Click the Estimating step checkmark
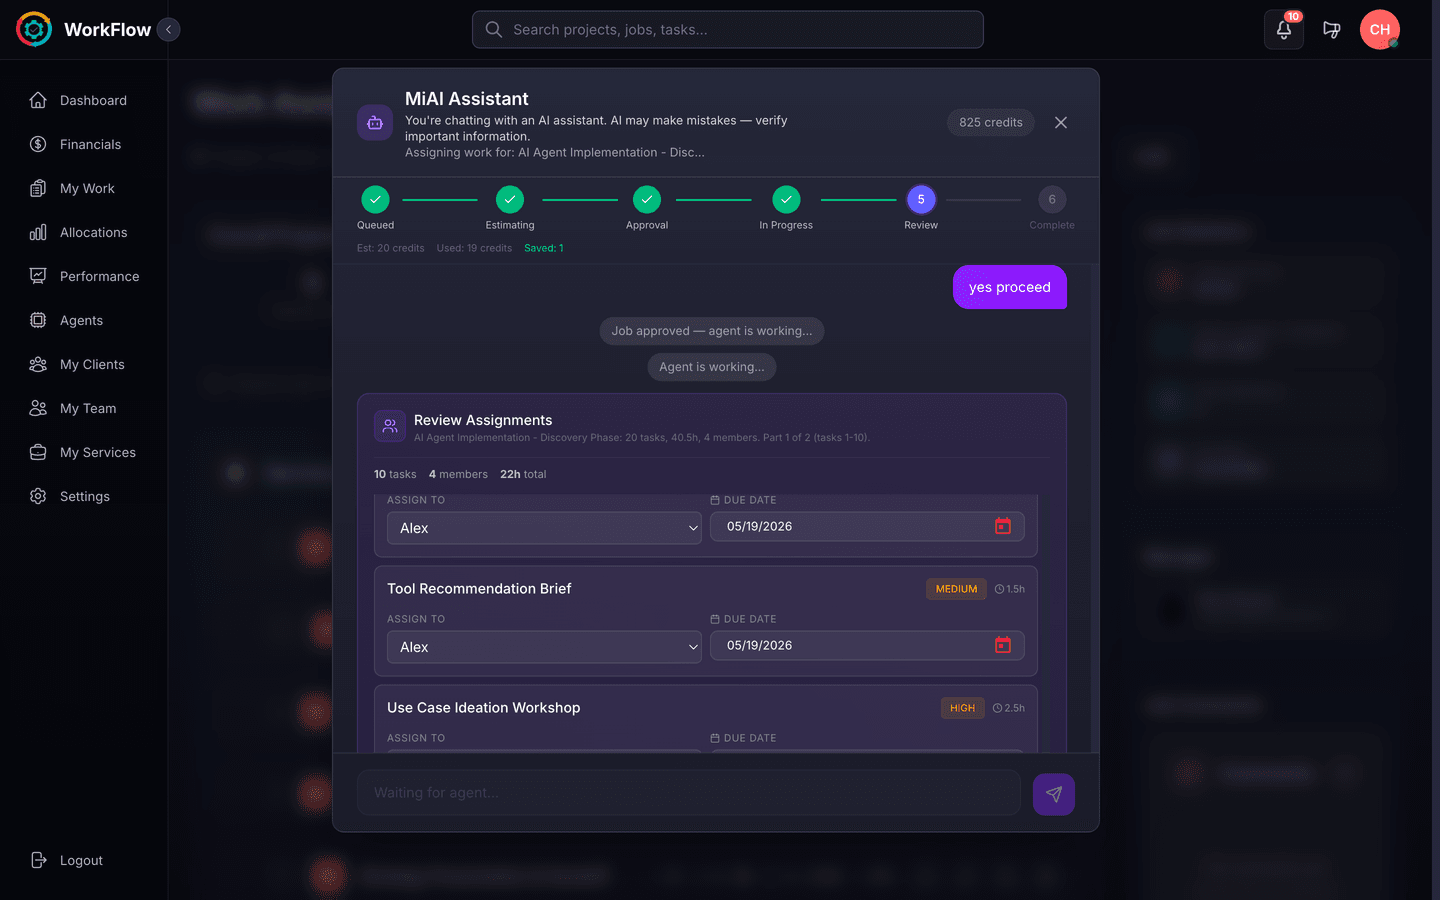The height and width of the screenshot is (900, 1440). [x=510, y=199]
